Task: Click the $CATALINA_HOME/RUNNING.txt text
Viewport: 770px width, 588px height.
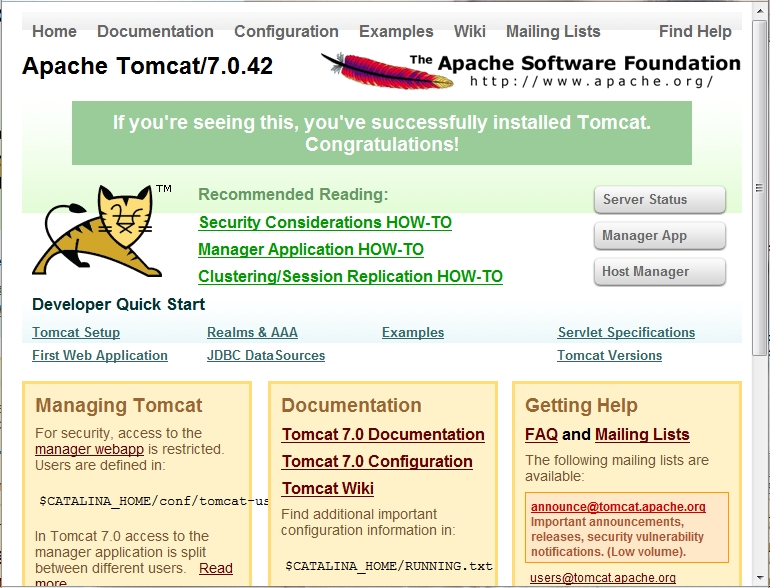Action: 389,566
